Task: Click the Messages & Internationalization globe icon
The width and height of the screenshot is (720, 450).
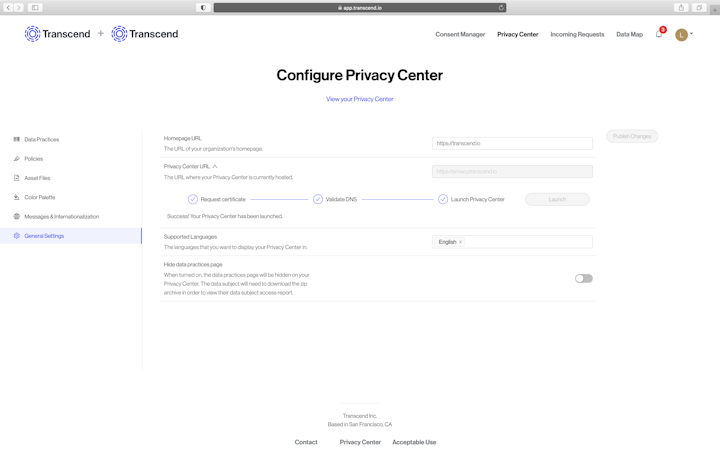Action: pos(16,216)
